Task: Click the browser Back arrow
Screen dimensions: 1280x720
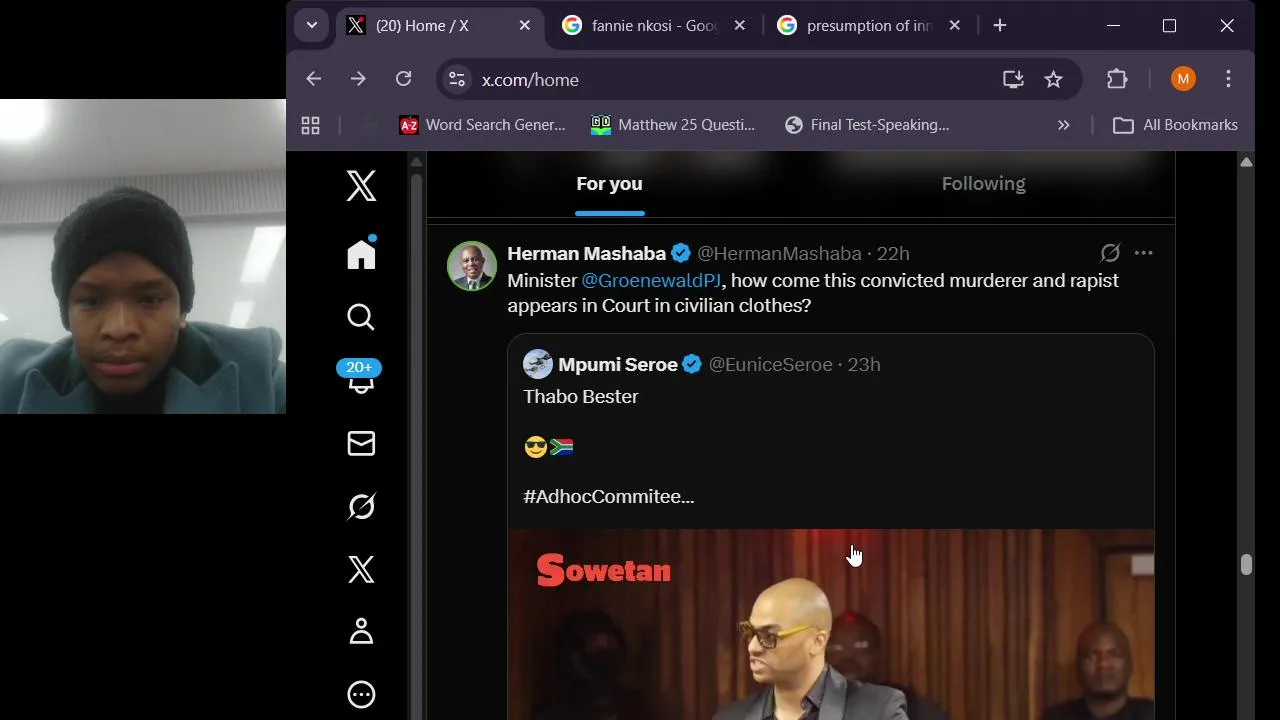Action: (314, 79)
